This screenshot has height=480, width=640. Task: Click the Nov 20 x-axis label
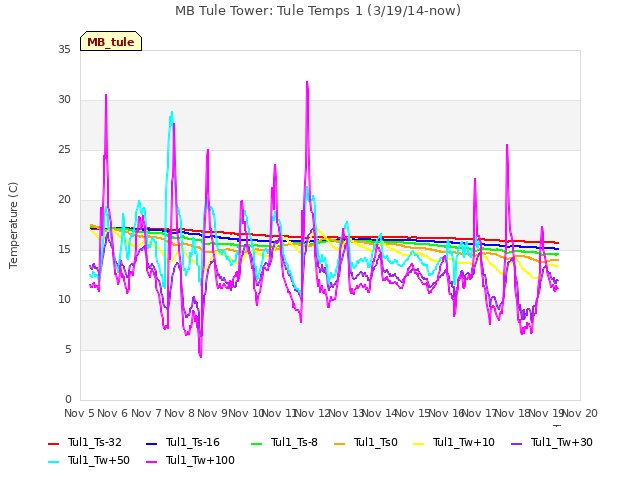[580, 413]
